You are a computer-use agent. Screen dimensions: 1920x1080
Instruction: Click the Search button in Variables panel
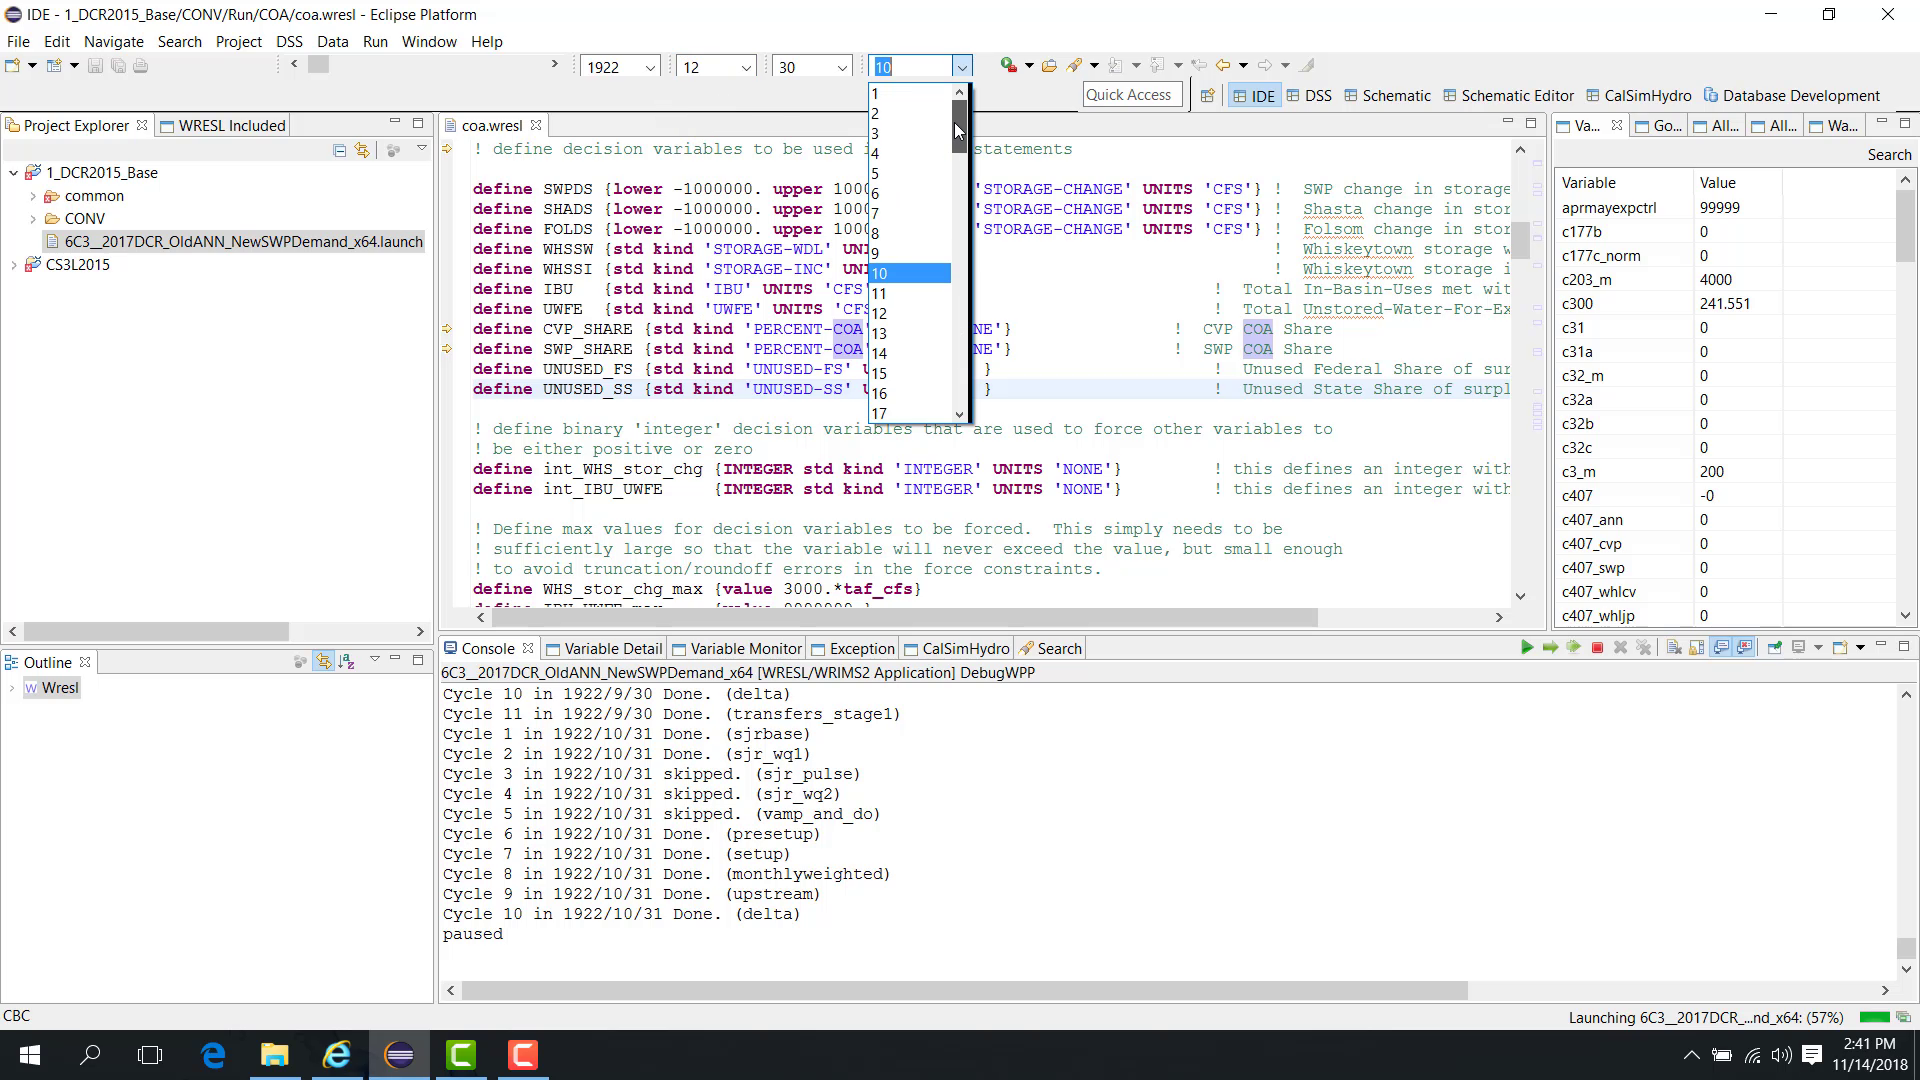tap(1889, 155)
